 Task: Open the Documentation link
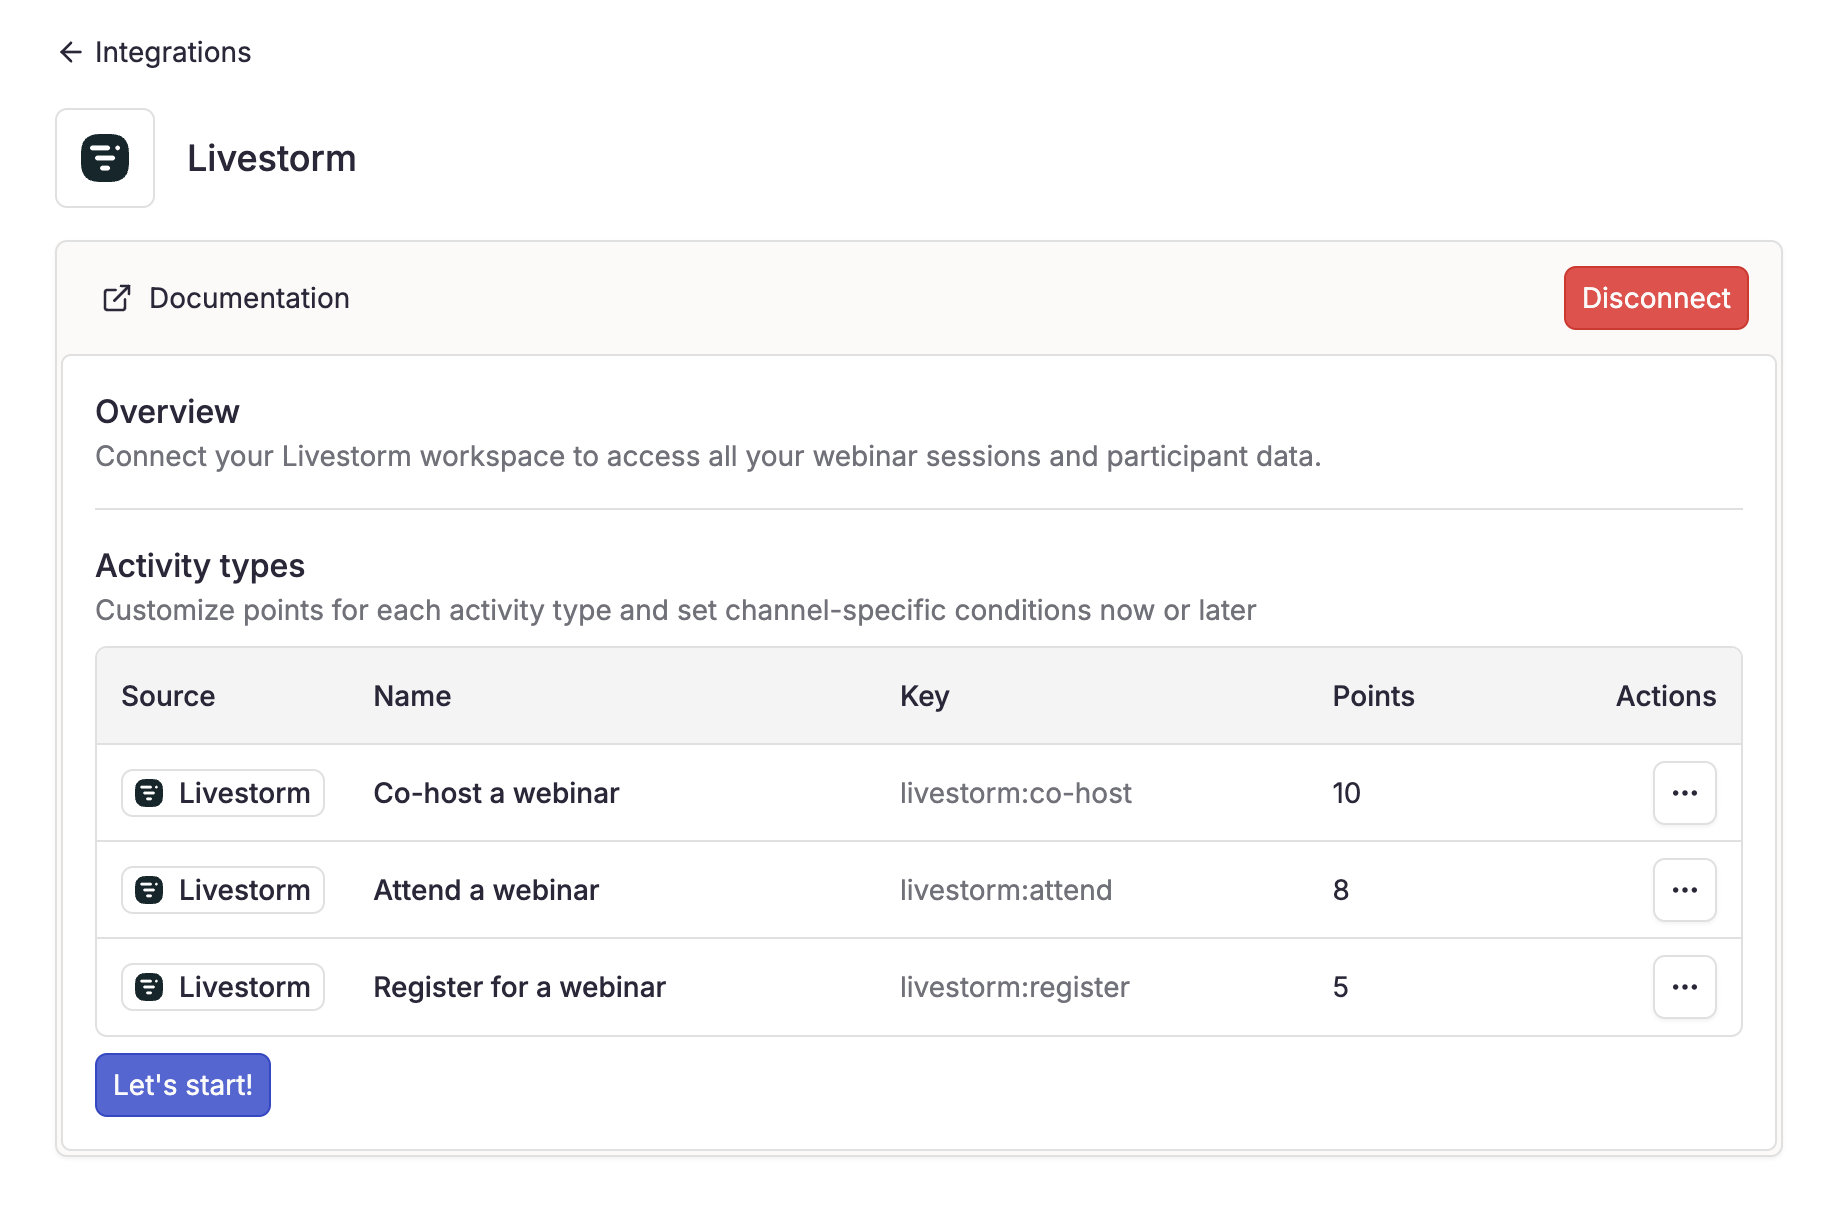(x=249, y=298)
